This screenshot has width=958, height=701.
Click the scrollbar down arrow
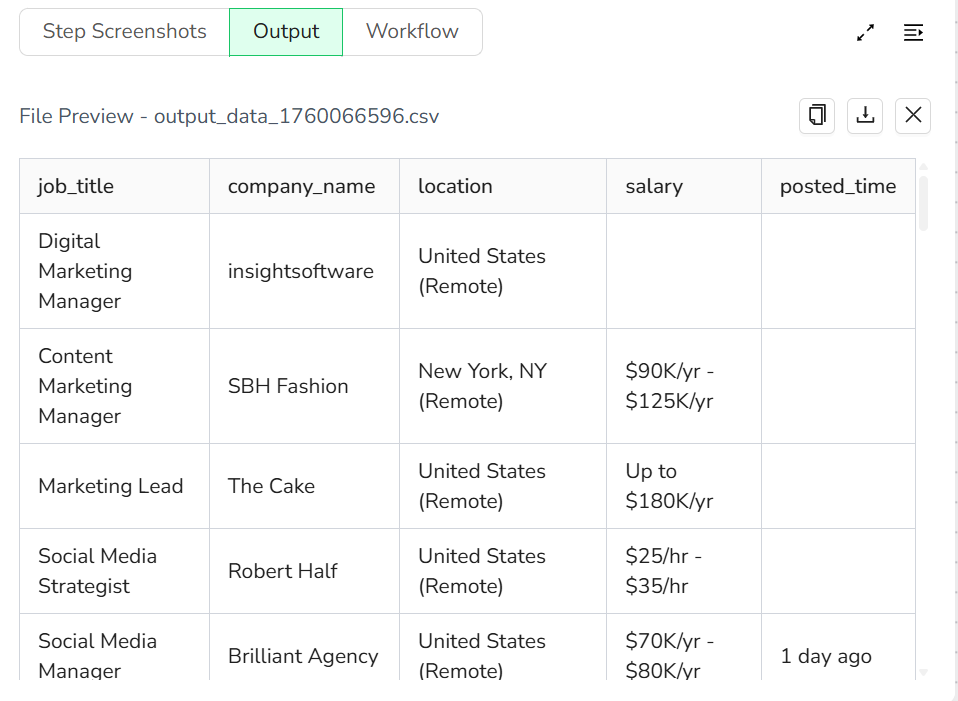click(923, 672)
